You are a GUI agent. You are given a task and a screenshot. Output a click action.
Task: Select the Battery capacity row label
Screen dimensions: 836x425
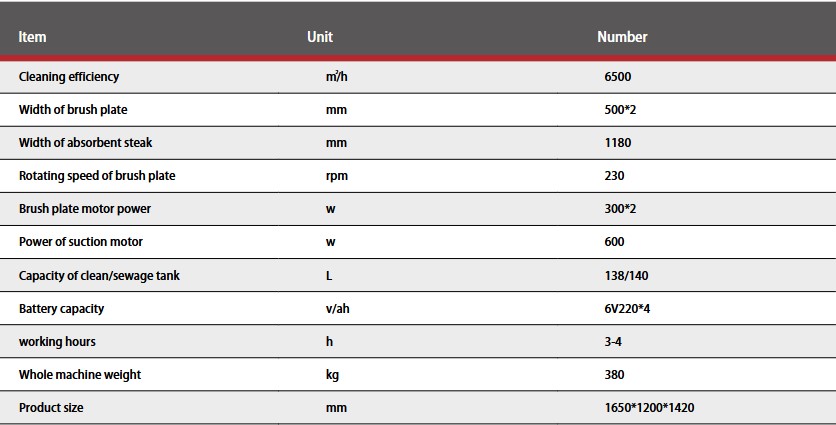coord(61,309)
